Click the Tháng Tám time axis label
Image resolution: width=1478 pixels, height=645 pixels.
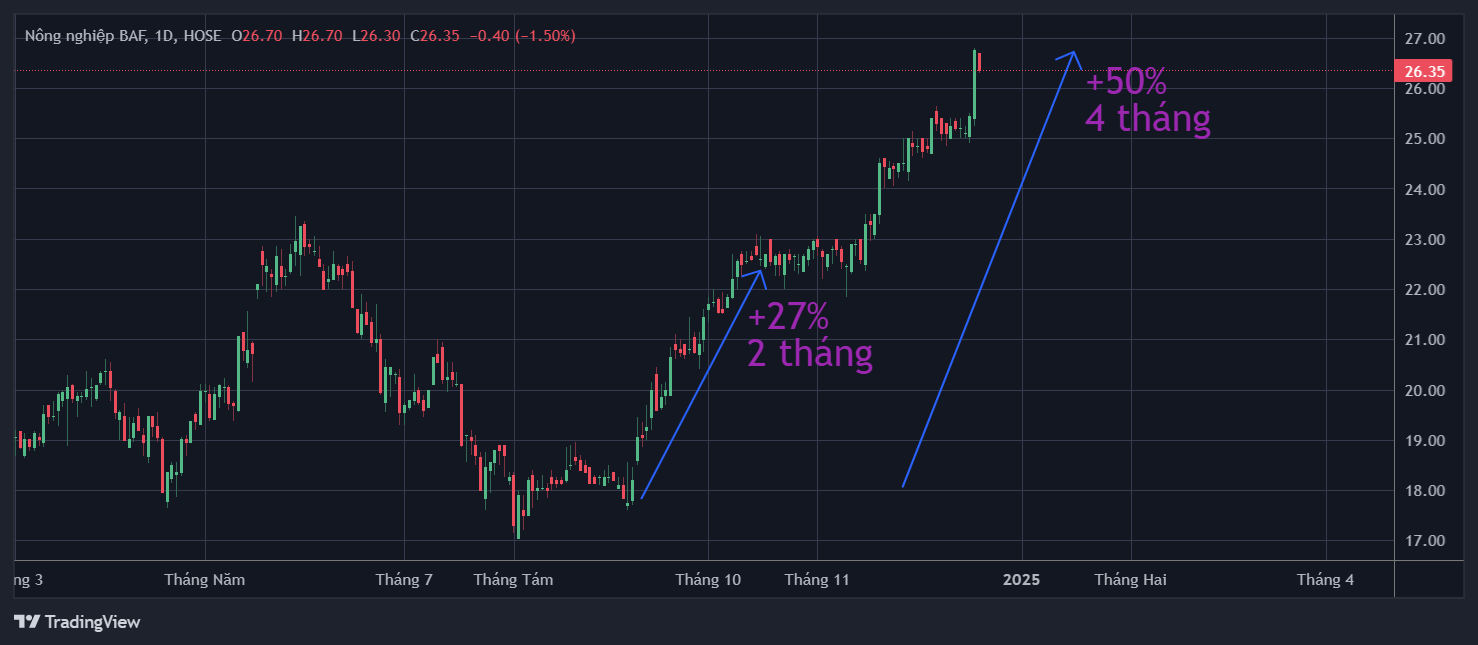pyautogui.click(x=513, y=579)
